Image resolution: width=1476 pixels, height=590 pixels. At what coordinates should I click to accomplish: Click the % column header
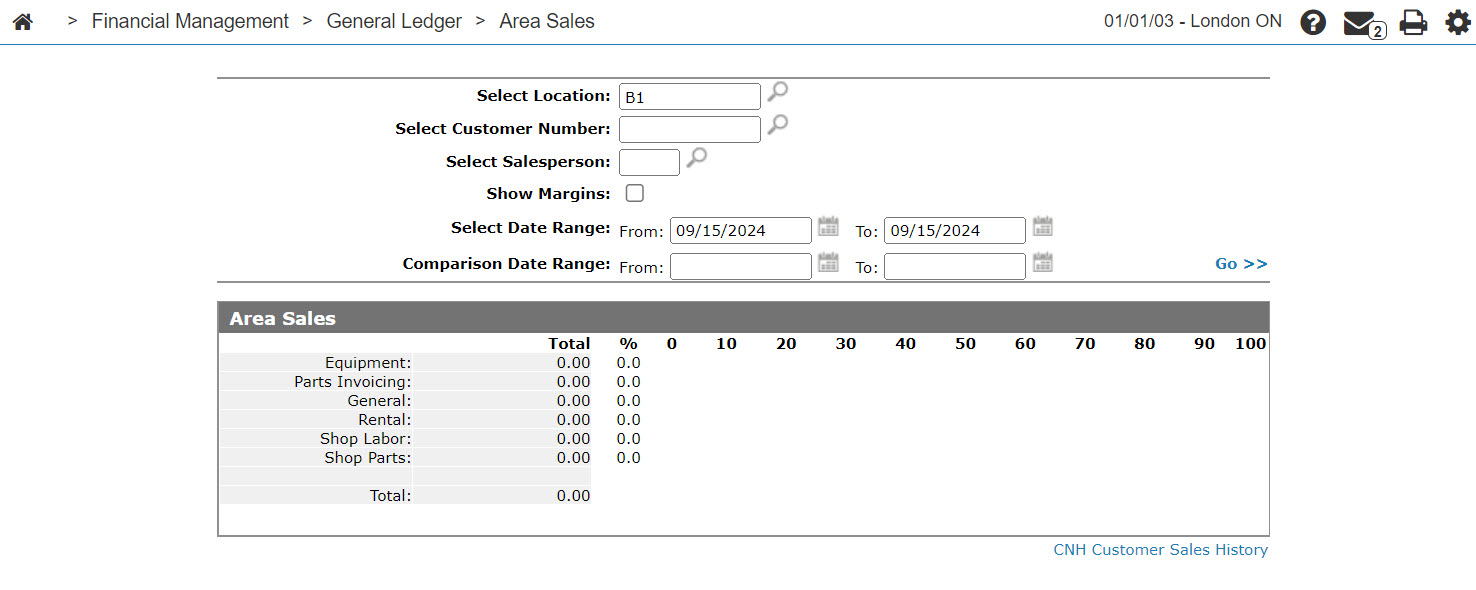(628, 344)
